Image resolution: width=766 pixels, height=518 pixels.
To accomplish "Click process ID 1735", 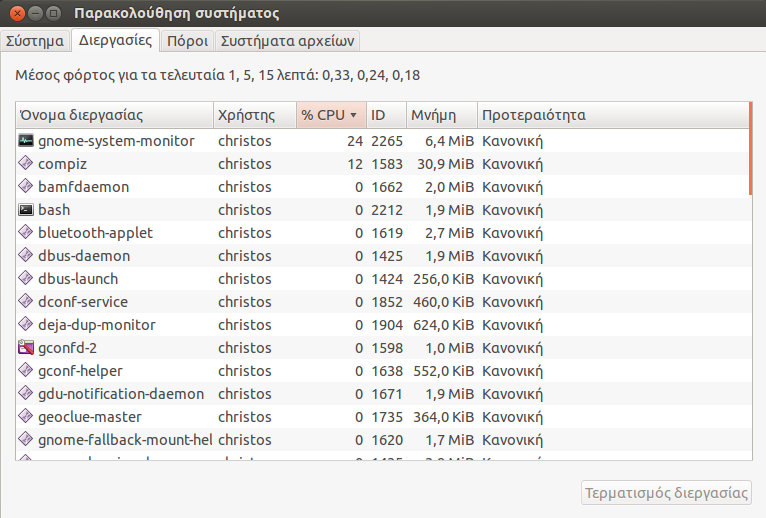I will pyautogui.click(x=387, y=416).
